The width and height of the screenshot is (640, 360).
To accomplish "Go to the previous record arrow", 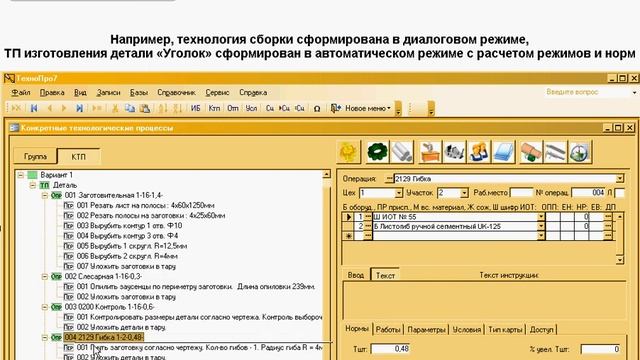I will (50, 108).
